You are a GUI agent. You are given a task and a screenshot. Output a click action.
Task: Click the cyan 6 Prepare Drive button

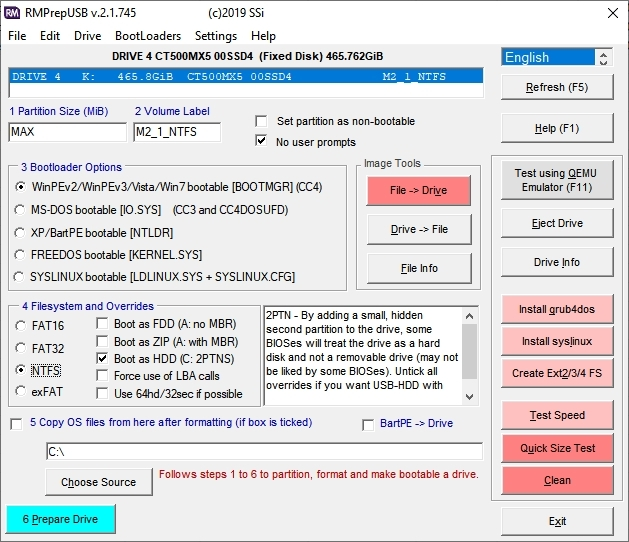tap(60, 519)
